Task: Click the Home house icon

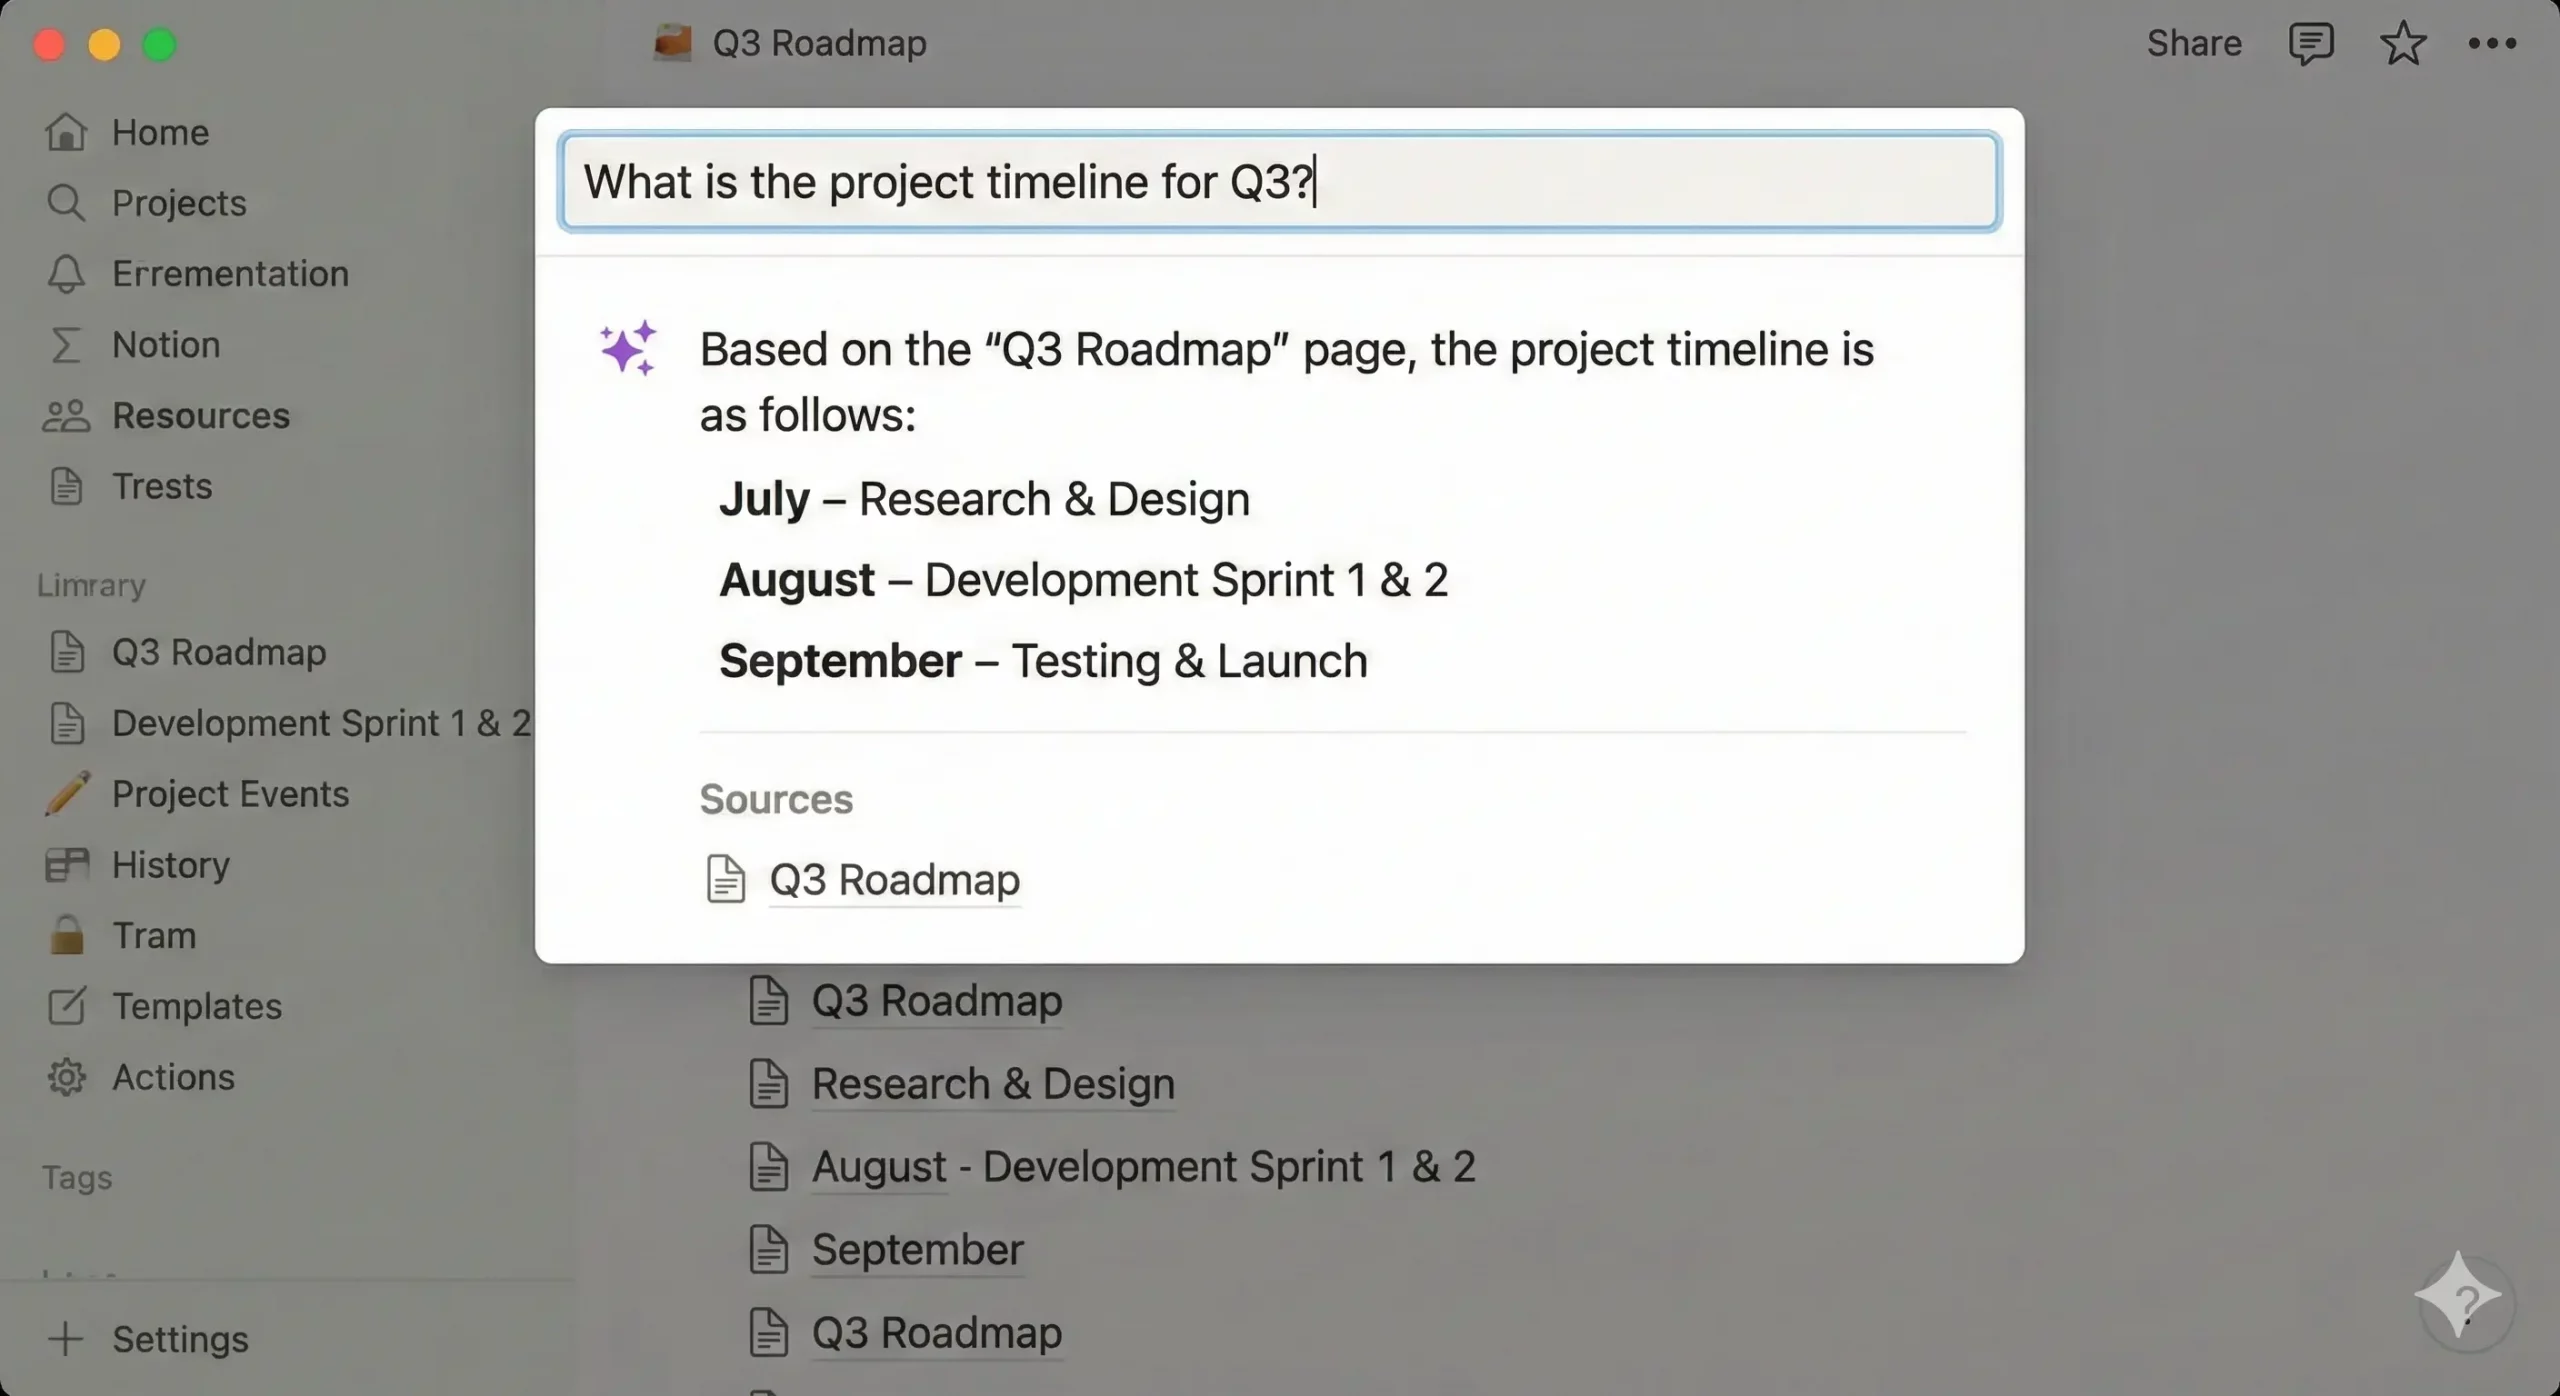Action: tap(66, 132)
